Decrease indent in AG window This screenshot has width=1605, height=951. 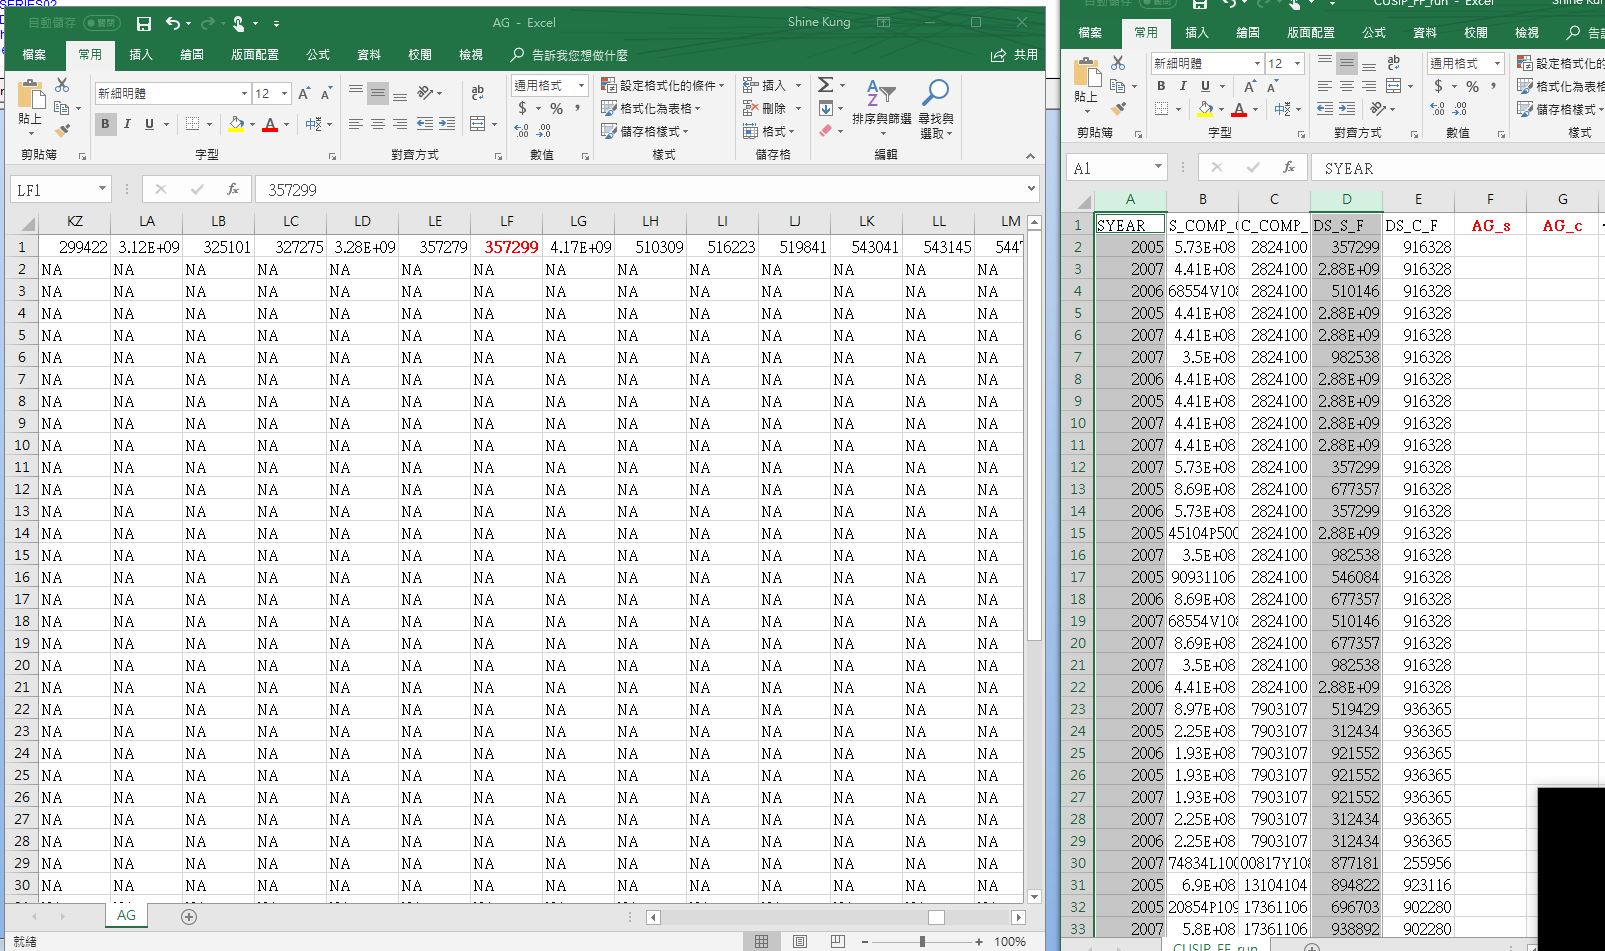click(424, 124)
